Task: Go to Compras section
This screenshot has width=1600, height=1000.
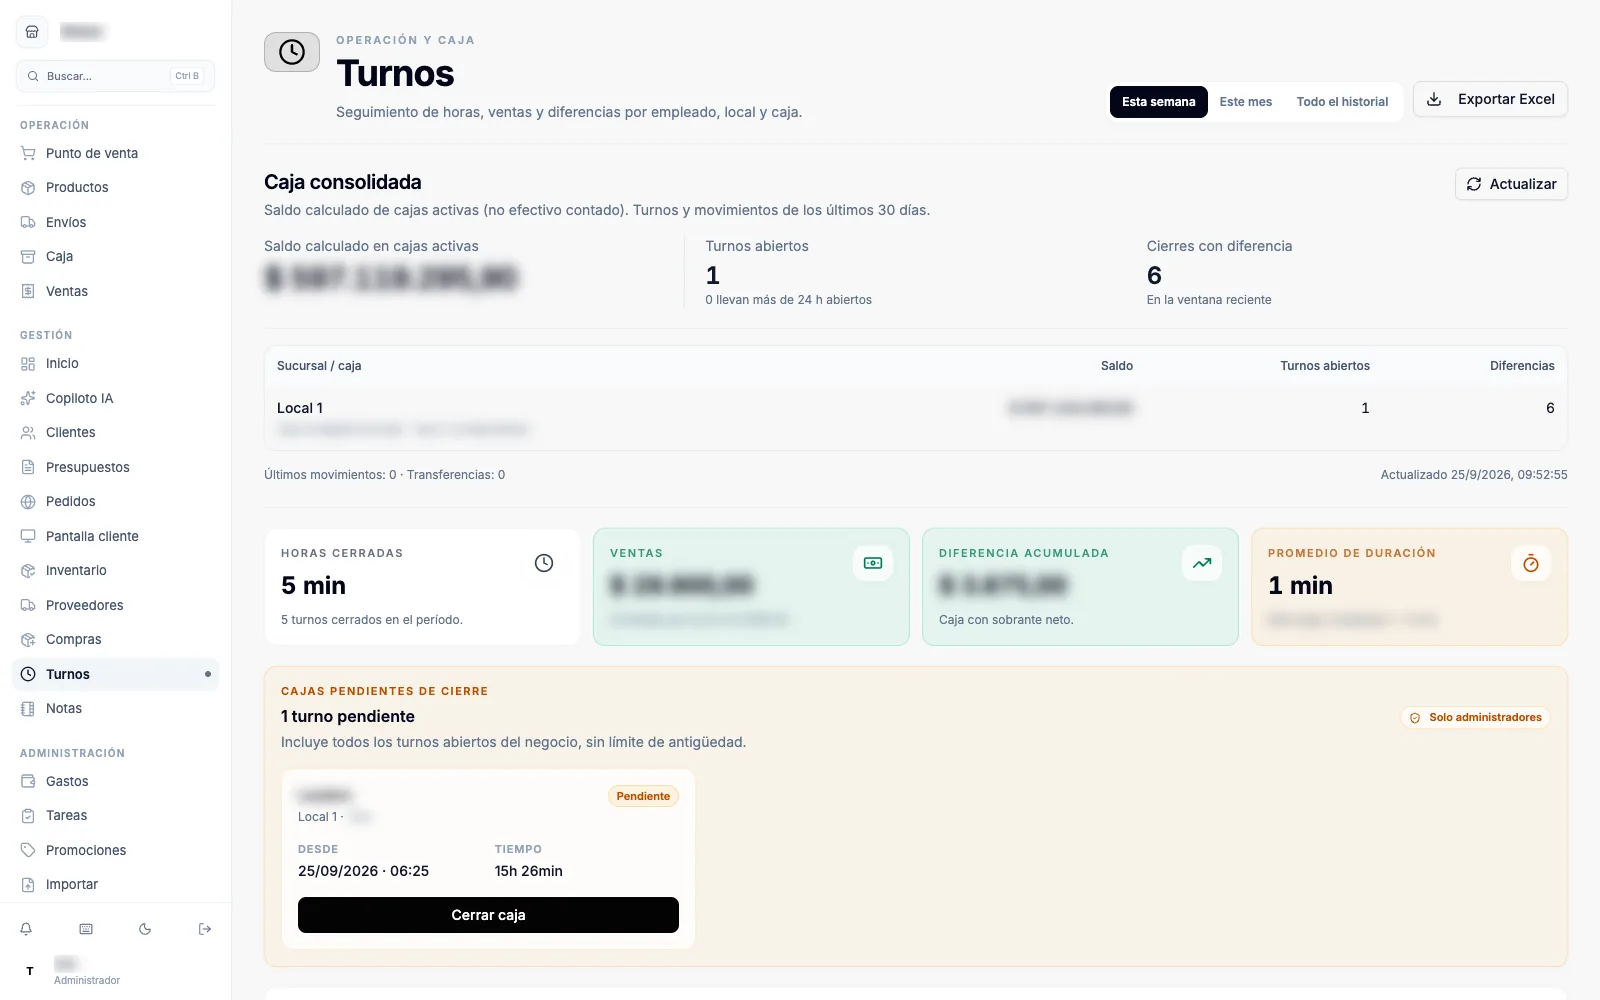Action: [116, 639]
